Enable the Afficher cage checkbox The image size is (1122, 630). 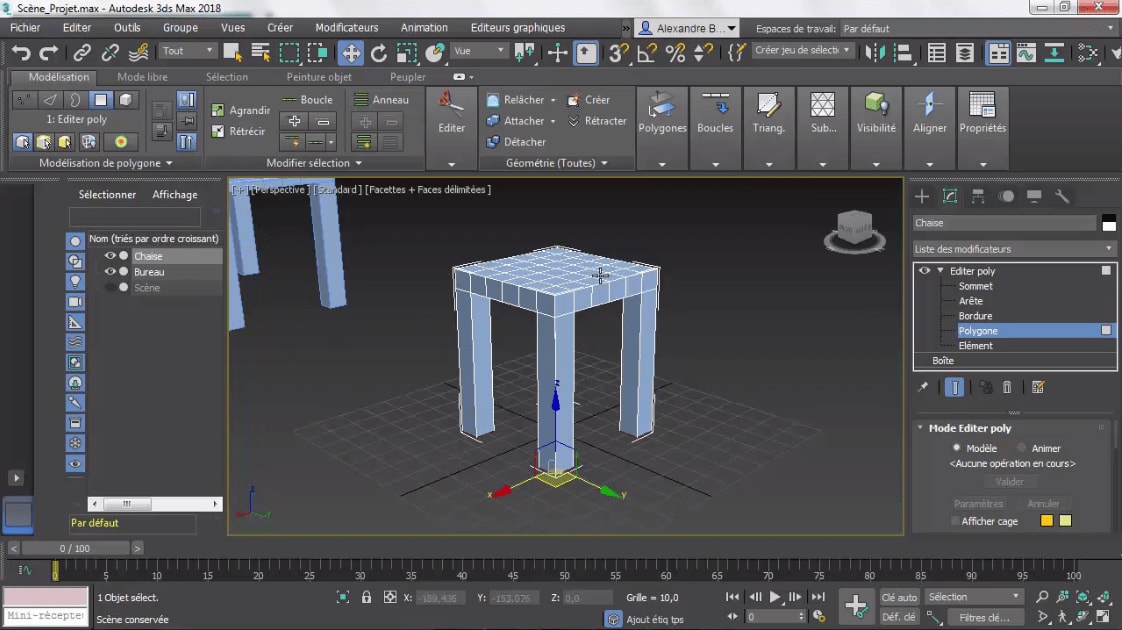pyautogui.click(x=955, y=521)
